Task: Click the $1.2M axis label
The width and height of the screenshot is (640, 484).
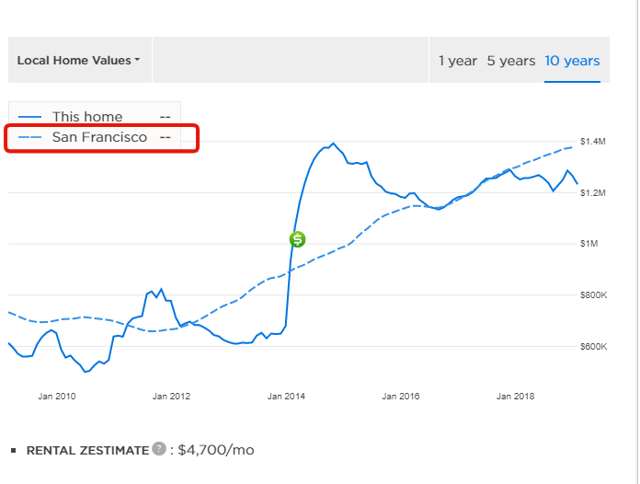Action: coord(593,193)
